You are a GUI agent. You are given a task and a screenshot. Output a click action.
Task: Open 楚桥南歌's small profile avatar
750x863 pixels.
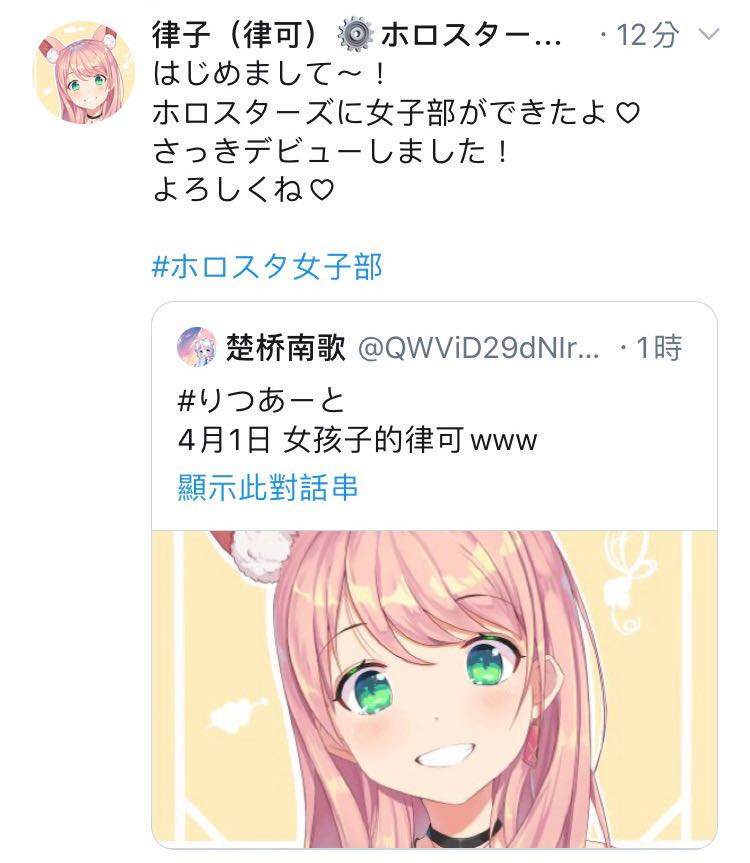click(x=196, y=346)
